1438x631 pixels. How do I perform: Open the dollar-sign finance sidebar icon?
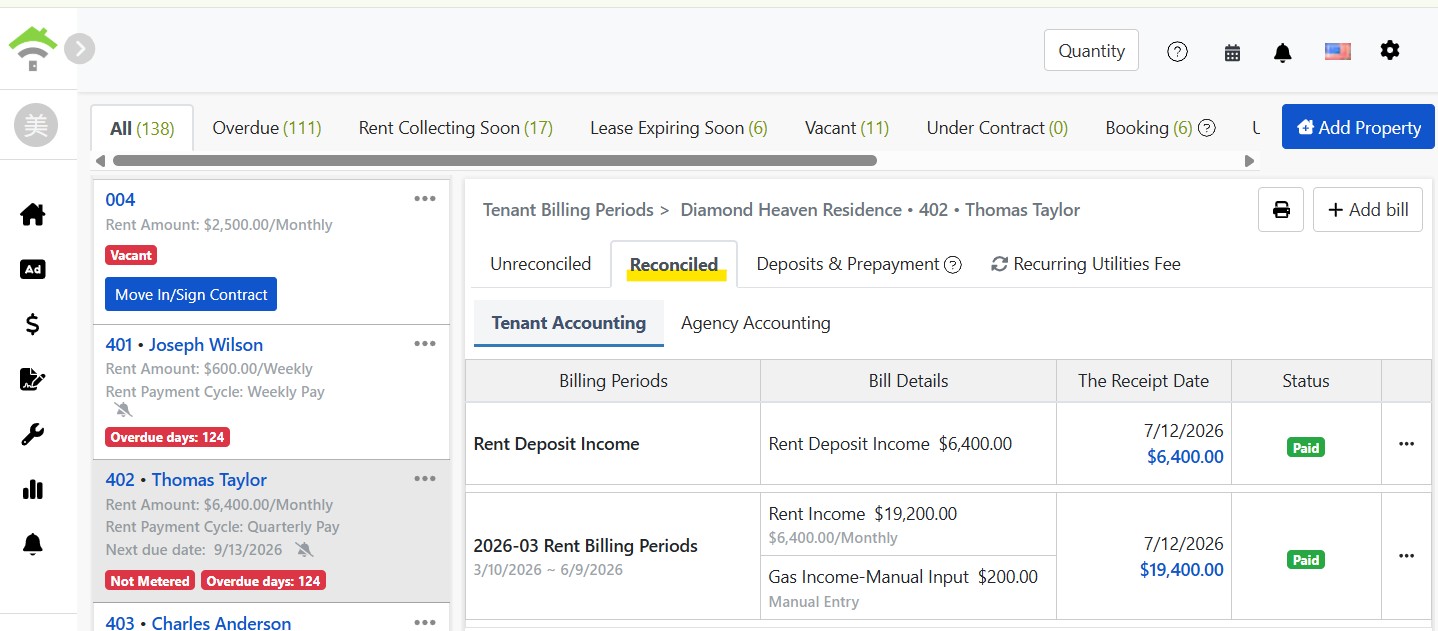coord(33,324)
